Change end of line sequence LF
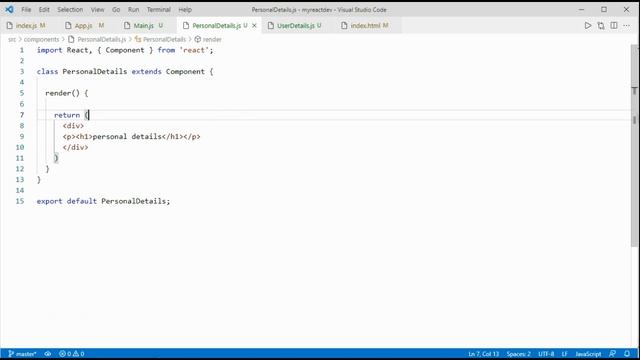The width and height of the screenshot is (640, 360). click(564, 354)
